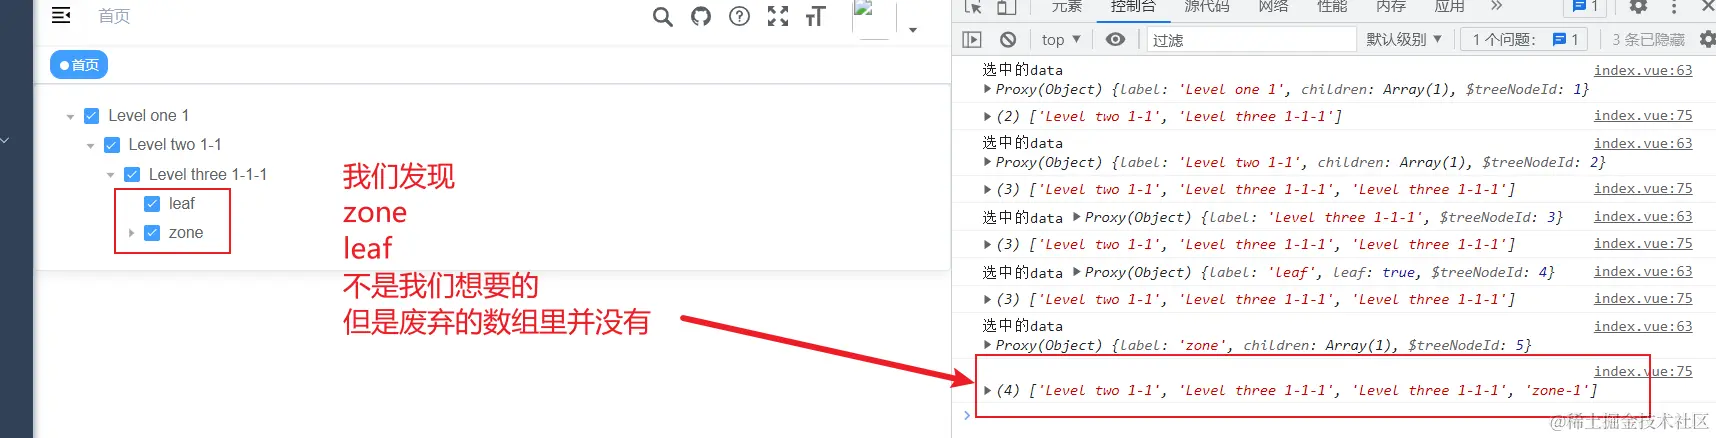
Task: Switch to the 内存 DevTools tab
Action: click(1391, 6)
